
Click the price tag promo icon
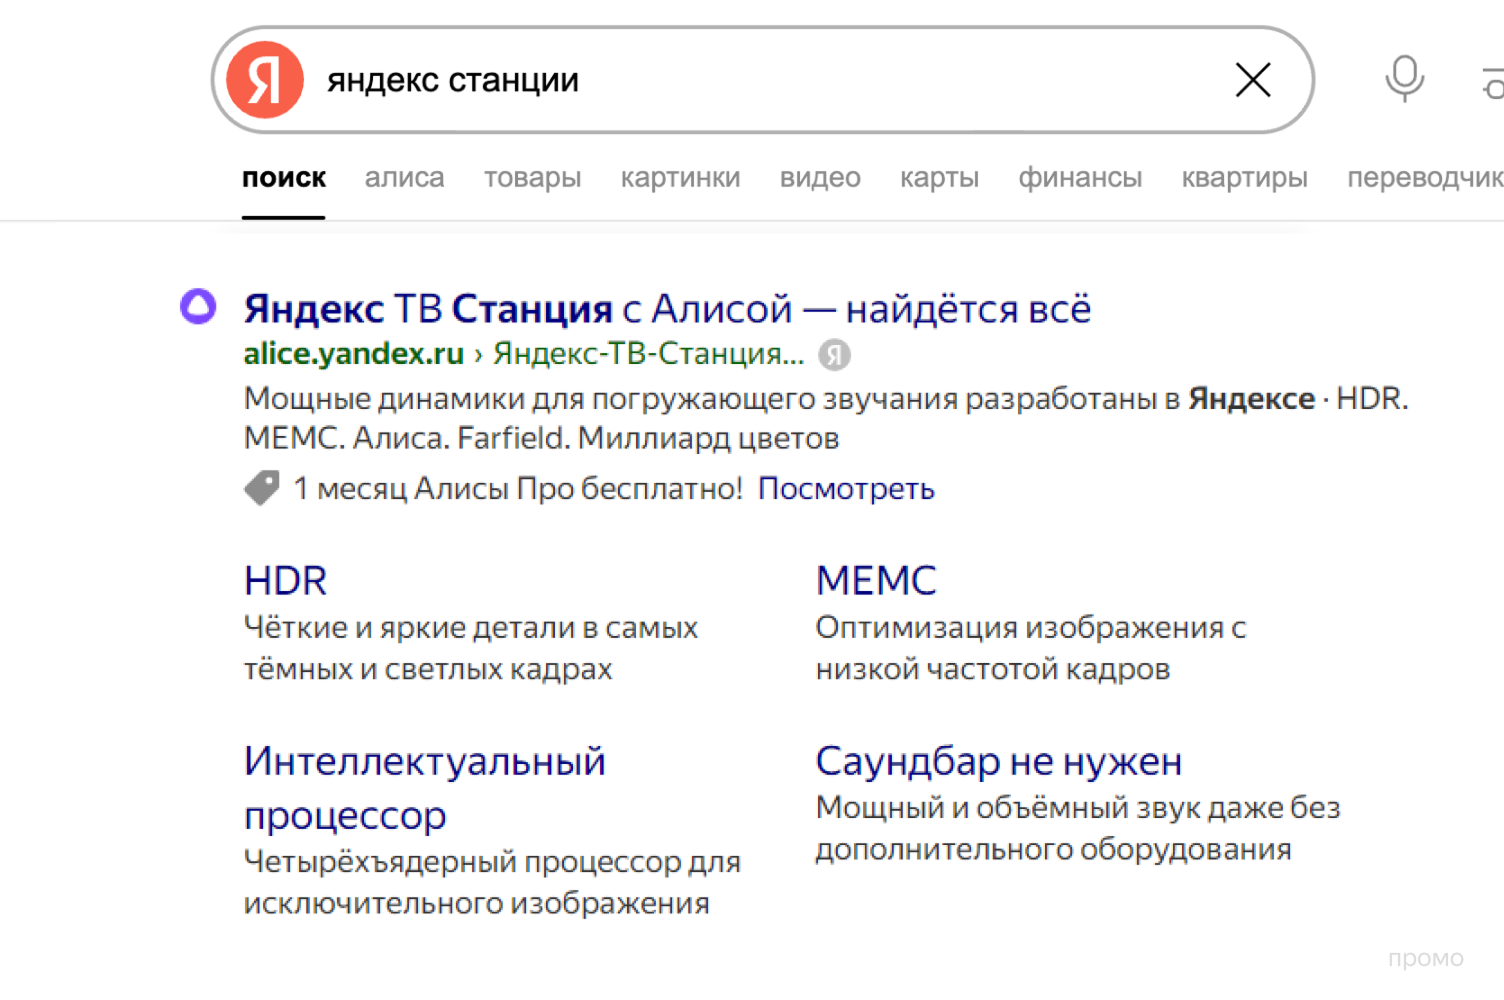262,488
